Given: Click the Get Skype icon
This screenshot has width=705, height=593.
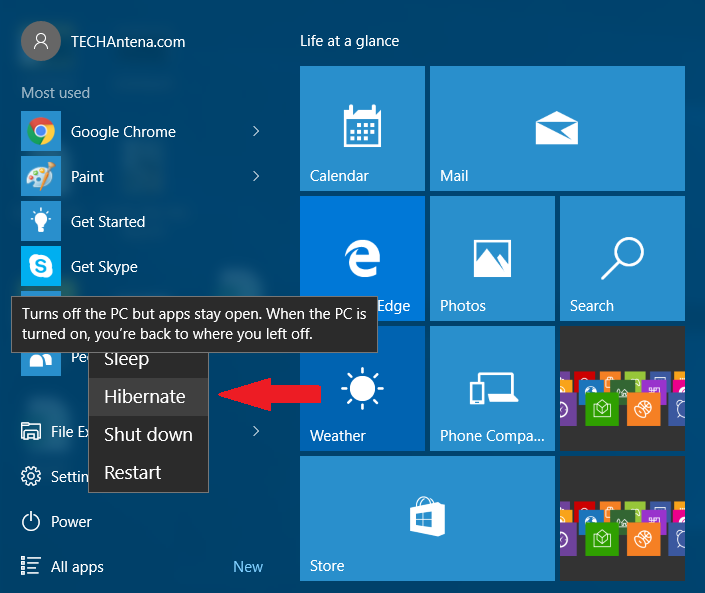Looking at the screenshot, I should 41,266.
